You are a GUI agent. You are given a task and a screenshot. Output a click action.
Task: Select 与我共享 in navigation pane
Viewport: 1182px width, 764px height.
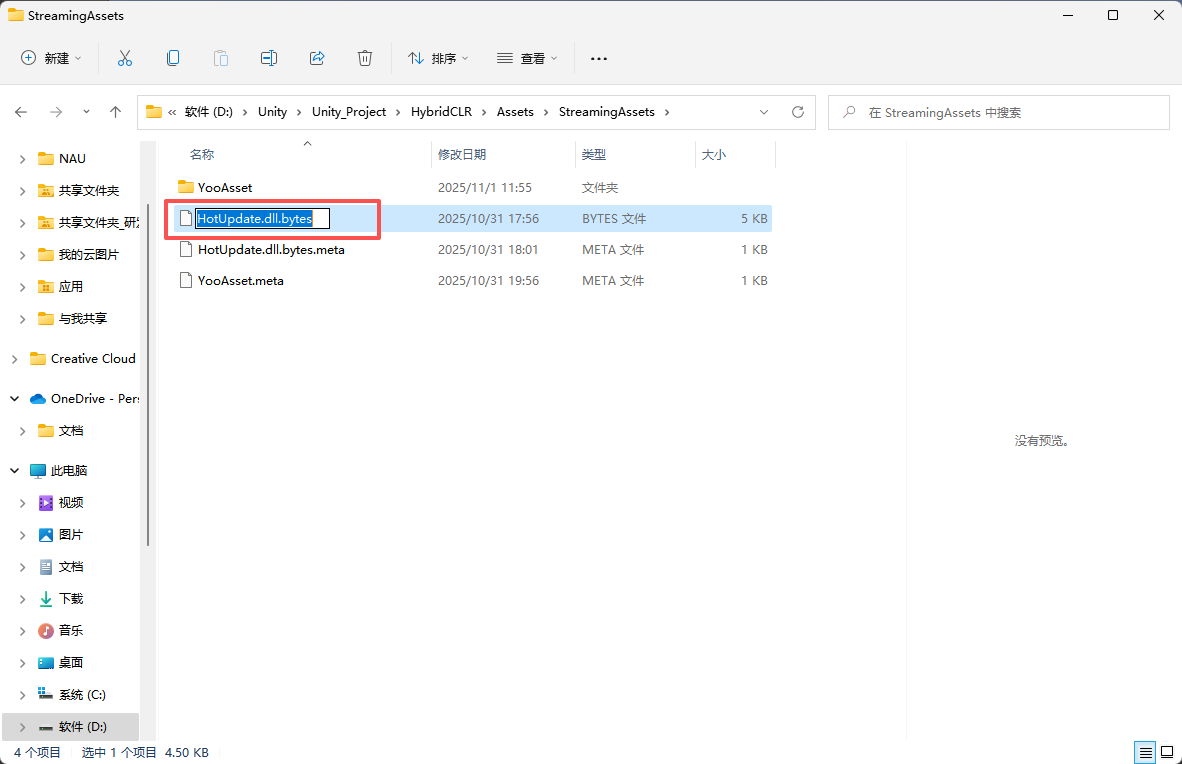click(x=83, y=318)
